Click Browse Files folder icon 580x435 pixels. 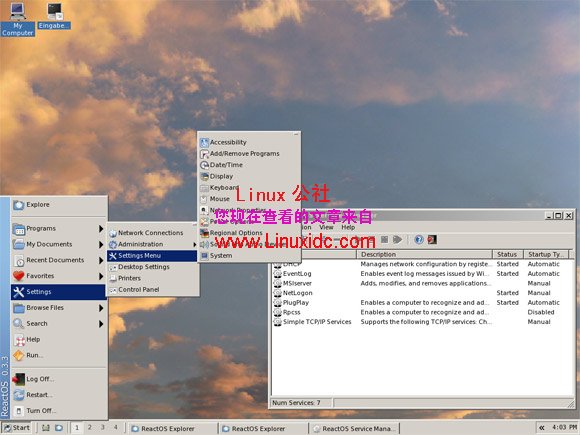pos(19,308)
